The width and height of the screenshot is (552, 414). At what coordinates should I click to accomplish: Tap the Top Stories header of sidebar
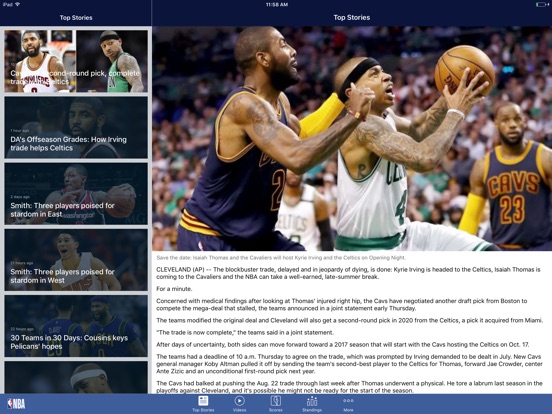tap(76, 18)
